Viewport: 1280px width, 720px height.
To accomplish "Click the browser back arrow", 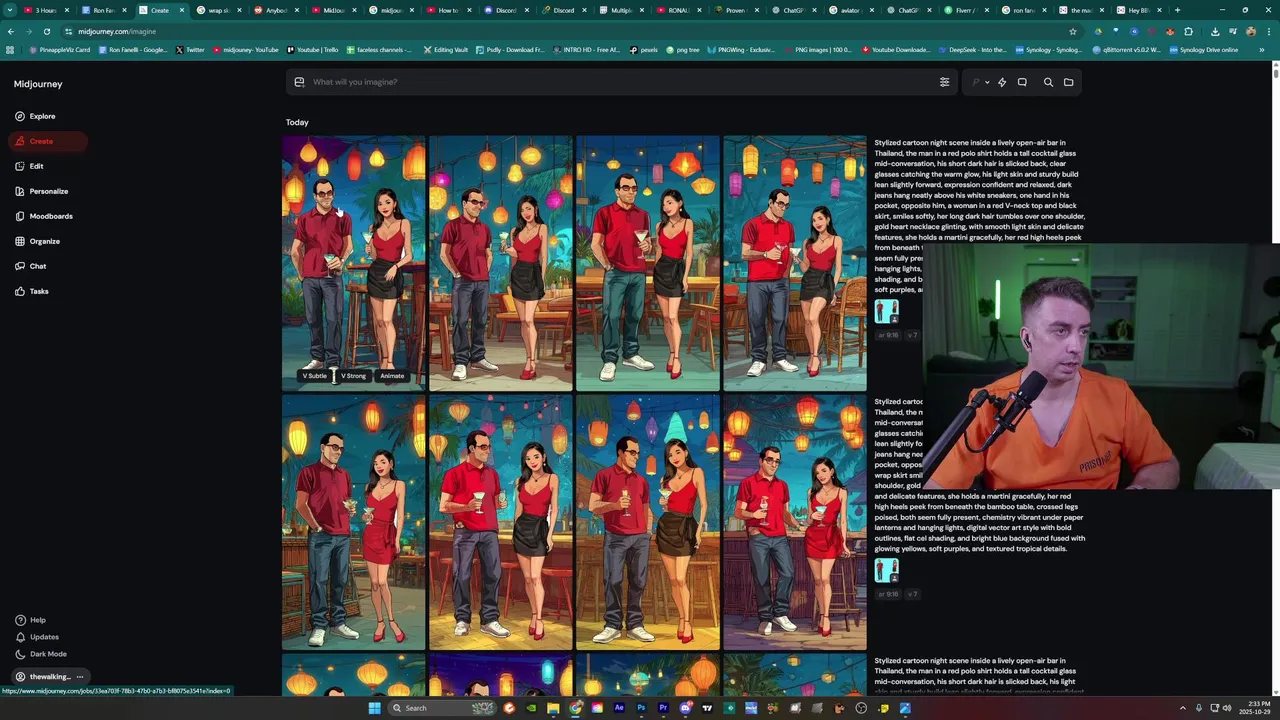I will 11,31.
